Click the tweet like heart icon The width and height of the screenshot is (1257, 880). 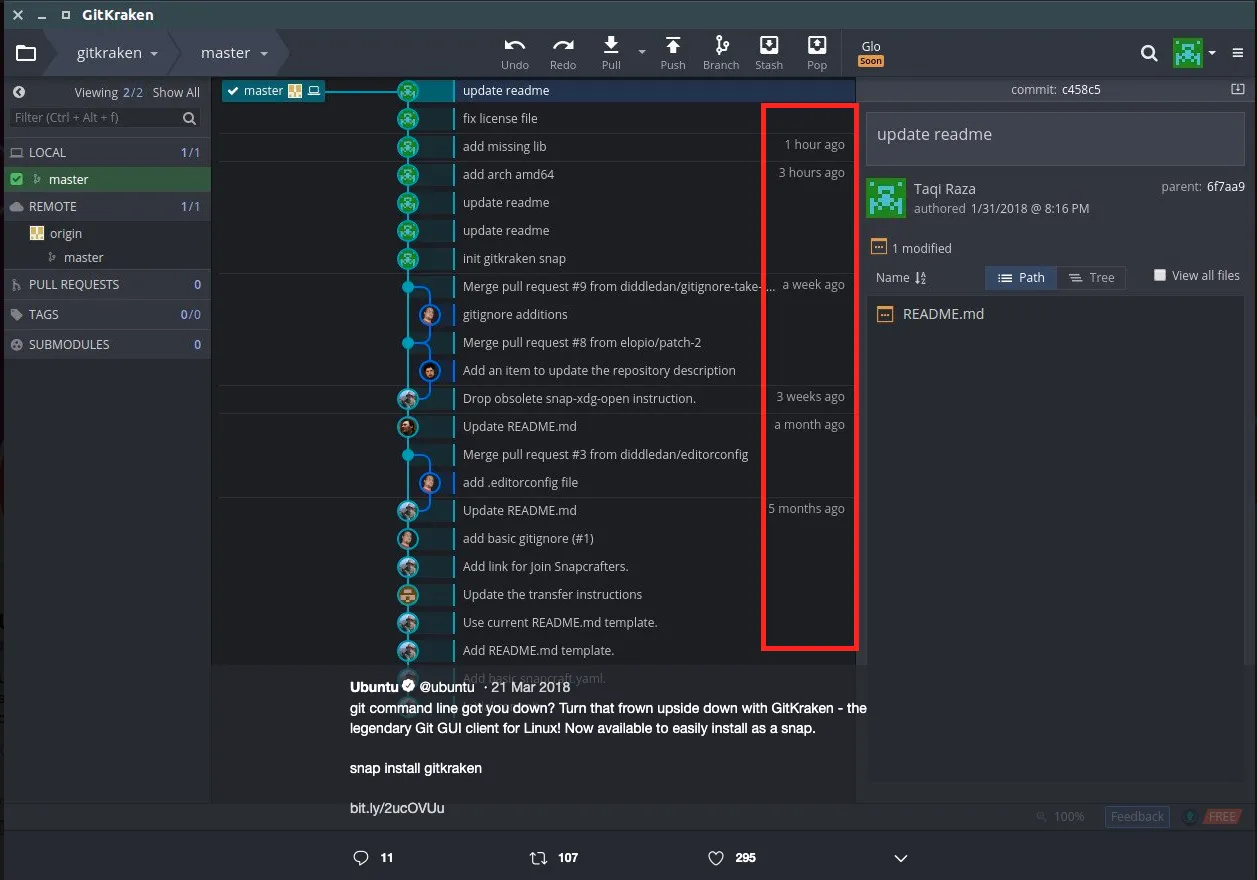[715, 858]
